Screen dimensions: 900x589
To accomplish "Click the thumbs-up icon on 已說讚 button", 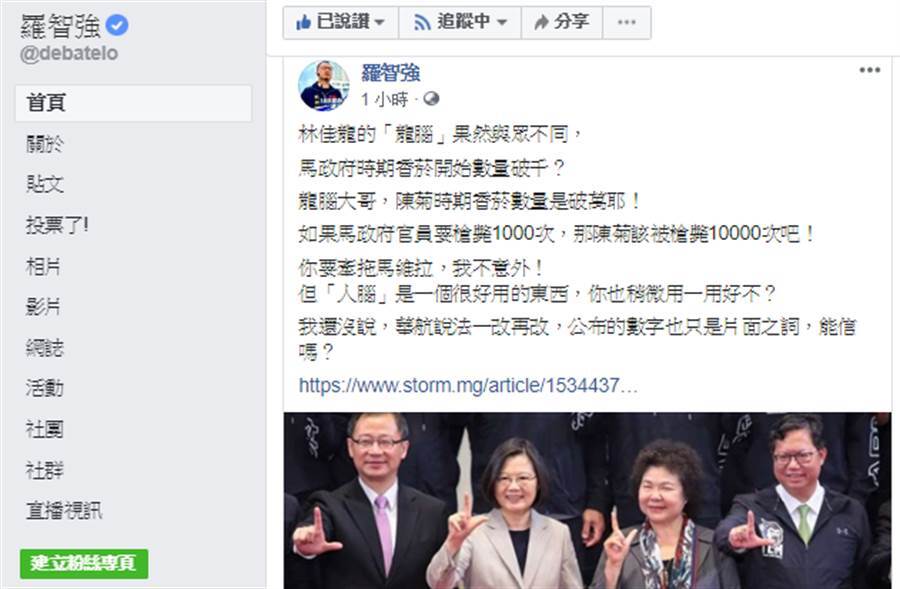I will click(x=303, y=22).
